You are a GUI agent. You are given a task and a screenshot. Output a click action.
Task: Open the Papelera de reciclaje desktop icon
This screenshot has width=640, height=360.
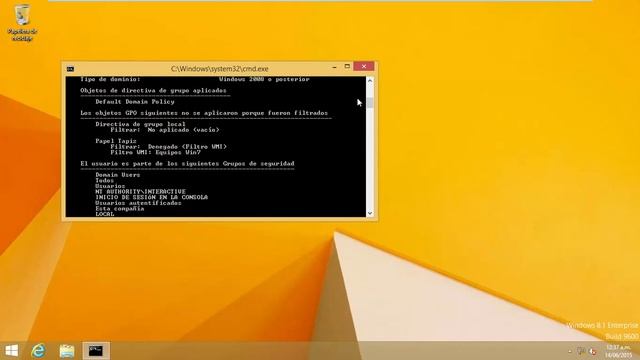click(x=22, y=23)
